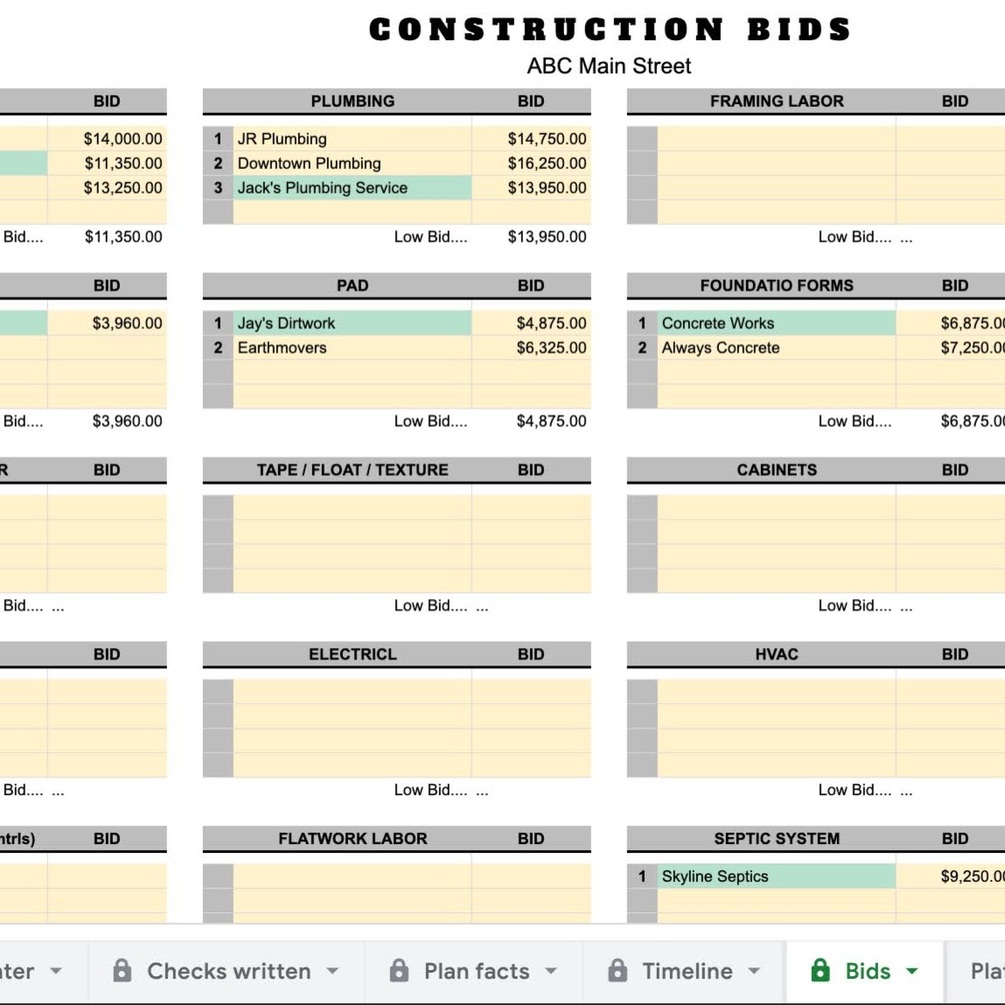Click JR Plumbing bid amount $14,750.00
The height and width of the screenshot is (1005, 1005).
coord(546,139)
